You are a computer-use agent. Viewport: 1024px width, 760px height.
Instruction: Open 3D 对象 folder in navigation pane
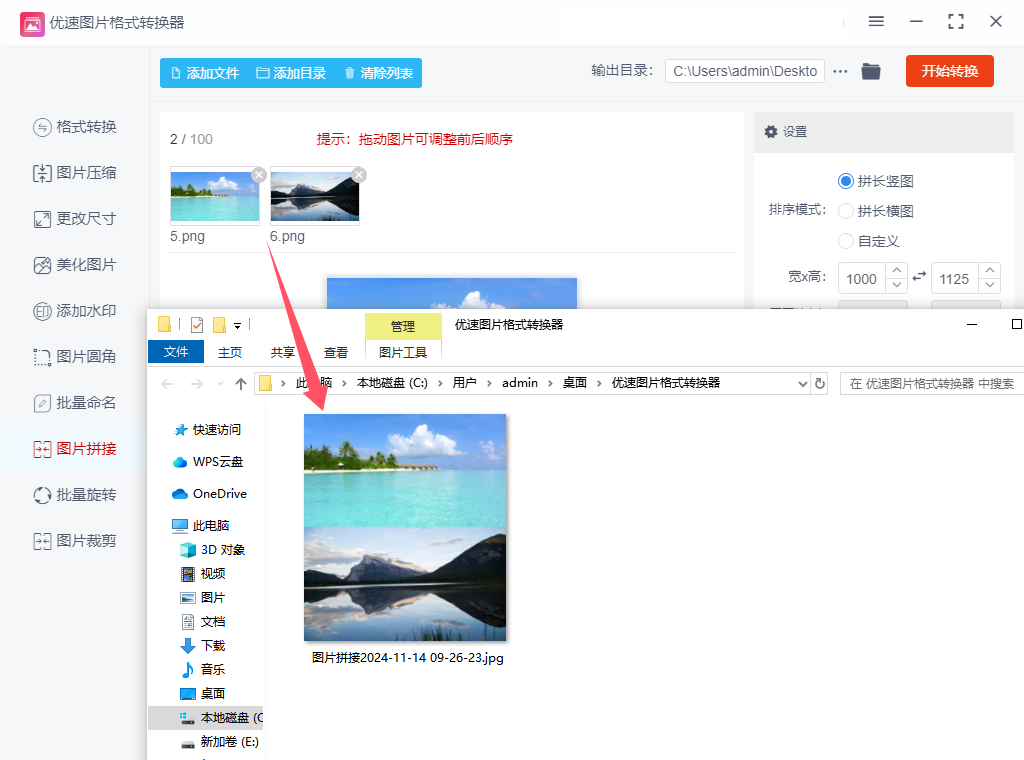[x=212, y=550]
